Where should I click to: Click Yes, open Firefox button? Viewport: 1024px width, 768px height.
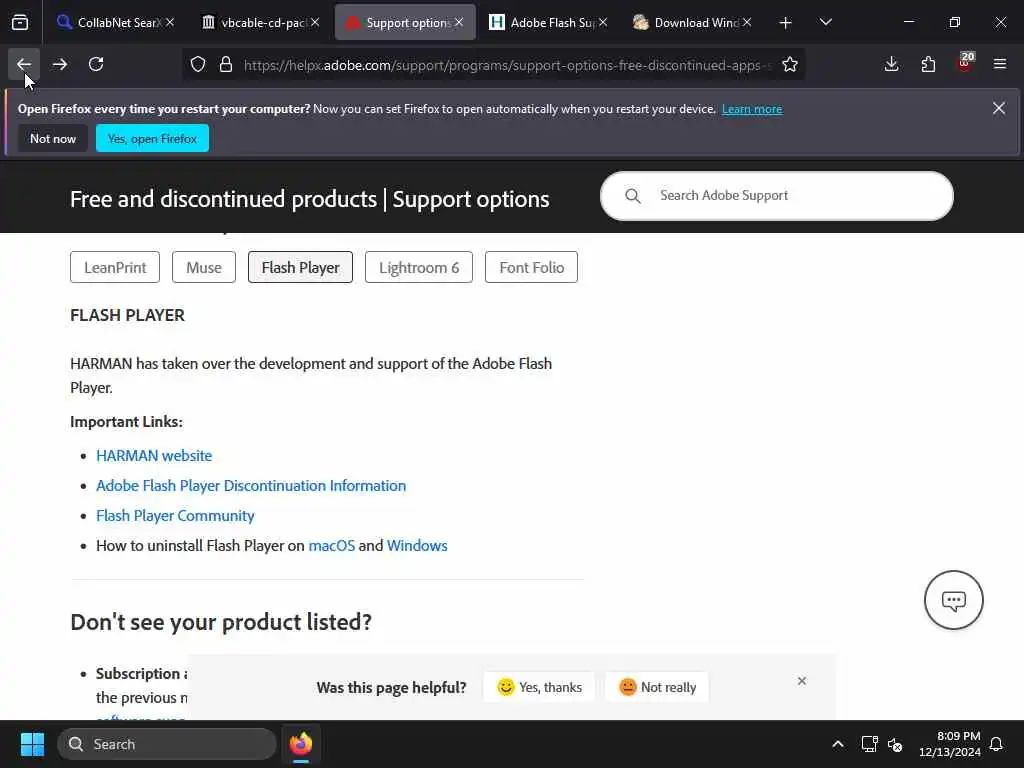point(152,138)
